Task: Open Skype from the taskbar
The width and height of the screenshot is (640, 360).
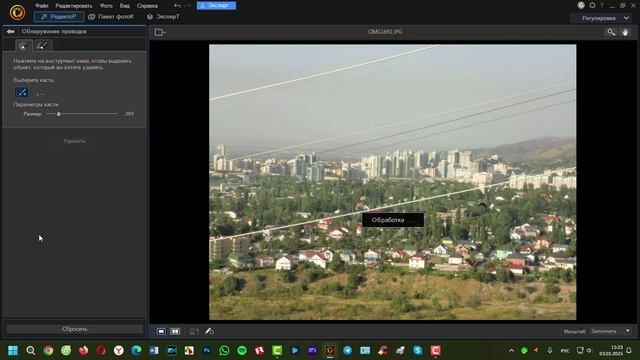Action: tap(418, 351)
